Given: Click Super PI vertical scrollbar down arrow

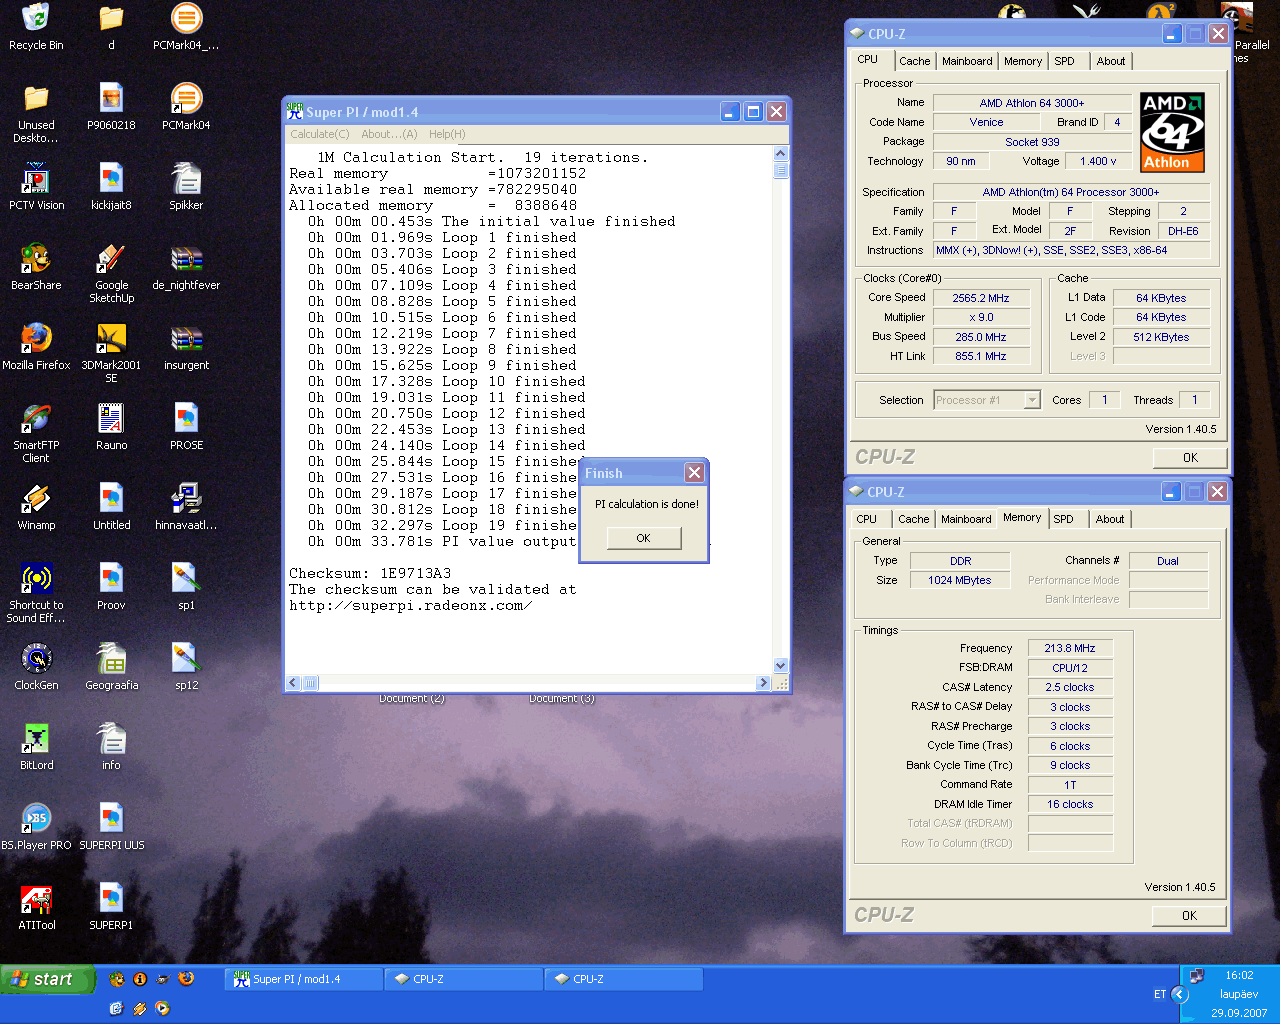Looking at the screenshot, I should pos(781,666).
